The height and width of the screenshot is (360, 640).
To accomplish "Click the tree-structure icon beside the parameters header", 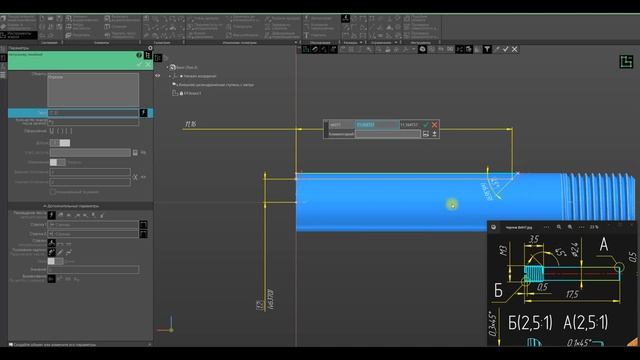I will (147, 55).
